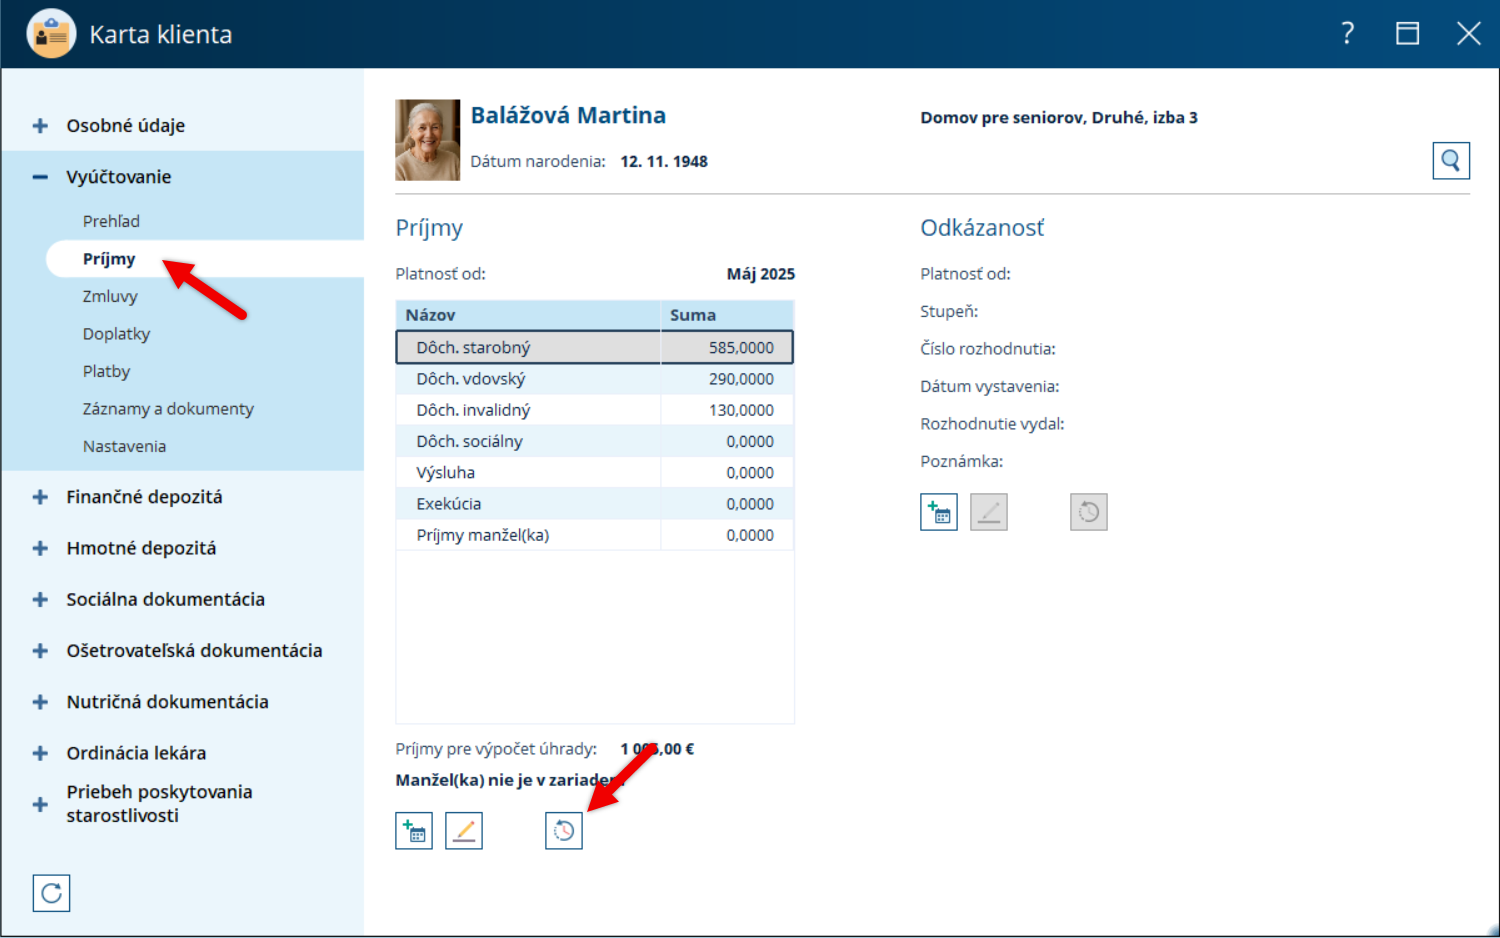
Task: Select the Výsluha row
Action: point(595,472)
